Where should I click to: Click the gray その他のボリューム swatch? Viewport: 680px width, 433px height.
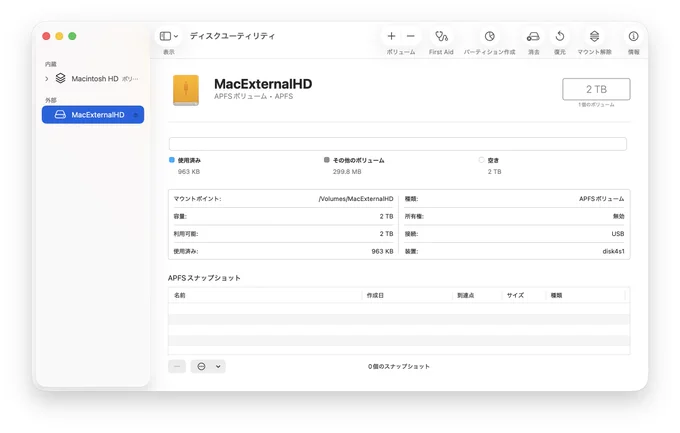(x=327, y=160)
